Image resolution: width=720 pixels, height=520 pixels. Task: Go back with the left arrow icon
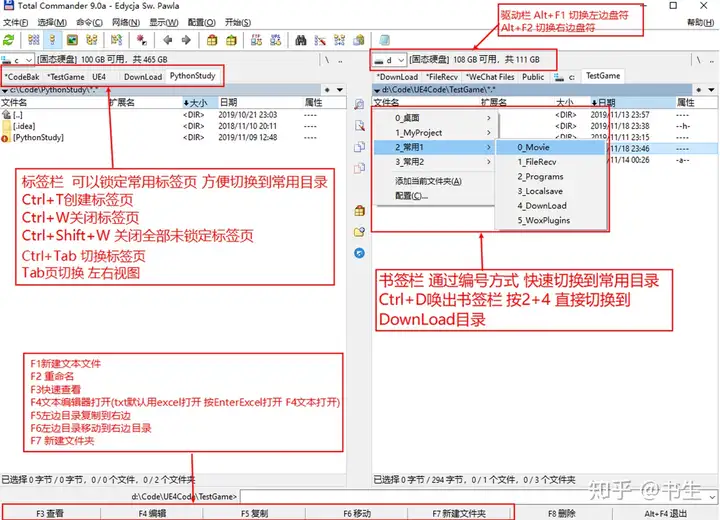pos(168,40)
